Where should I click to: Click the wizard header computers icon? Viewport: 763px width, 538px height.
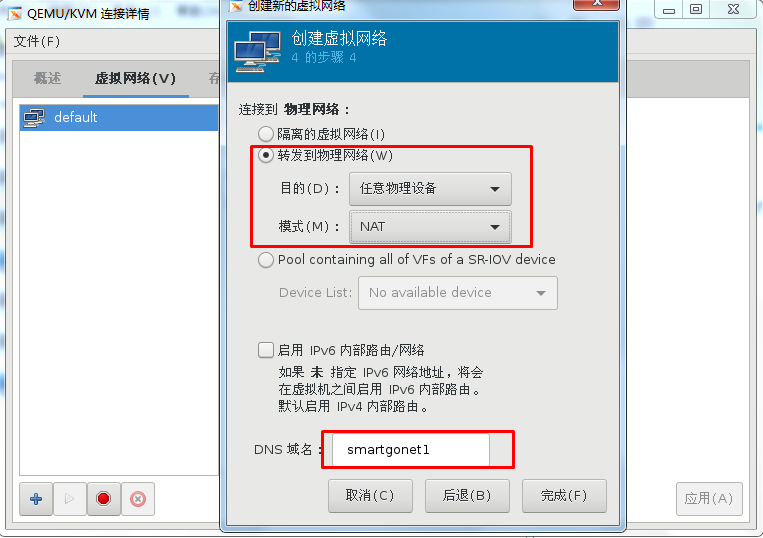point(257,52)
